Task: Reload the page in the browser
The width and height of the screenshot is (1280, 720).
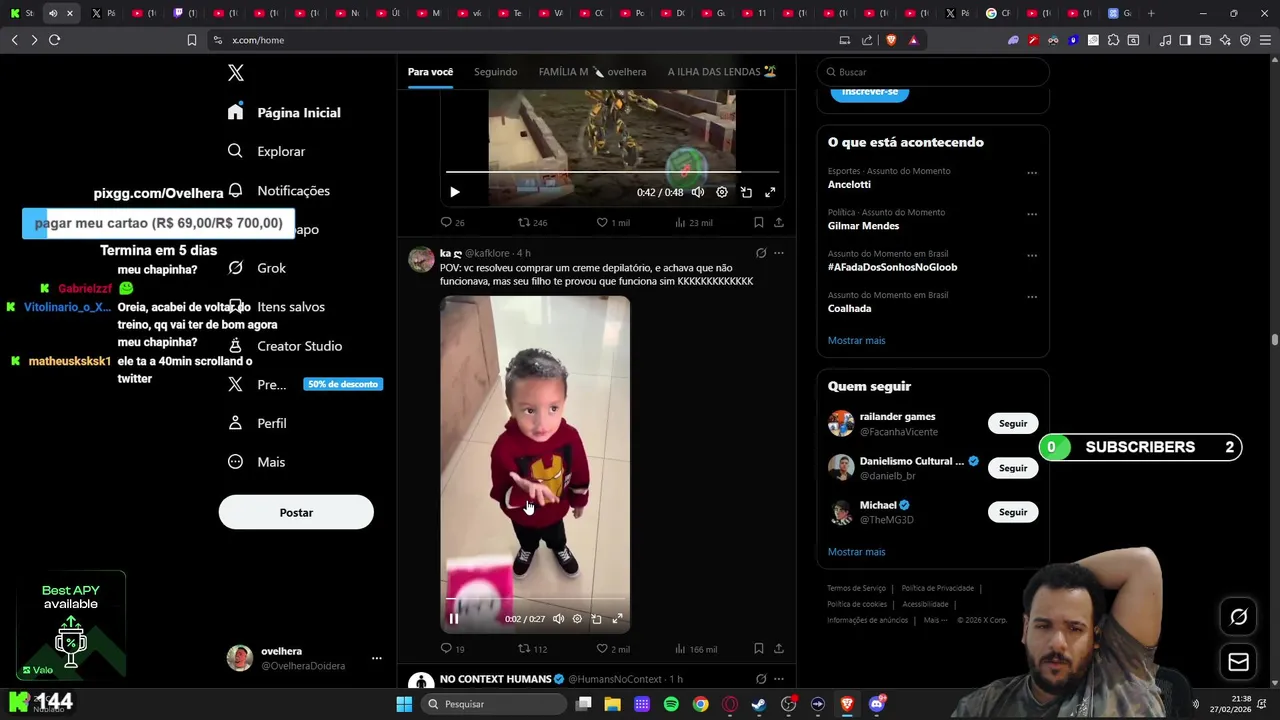Action: (x=54, y=40)
